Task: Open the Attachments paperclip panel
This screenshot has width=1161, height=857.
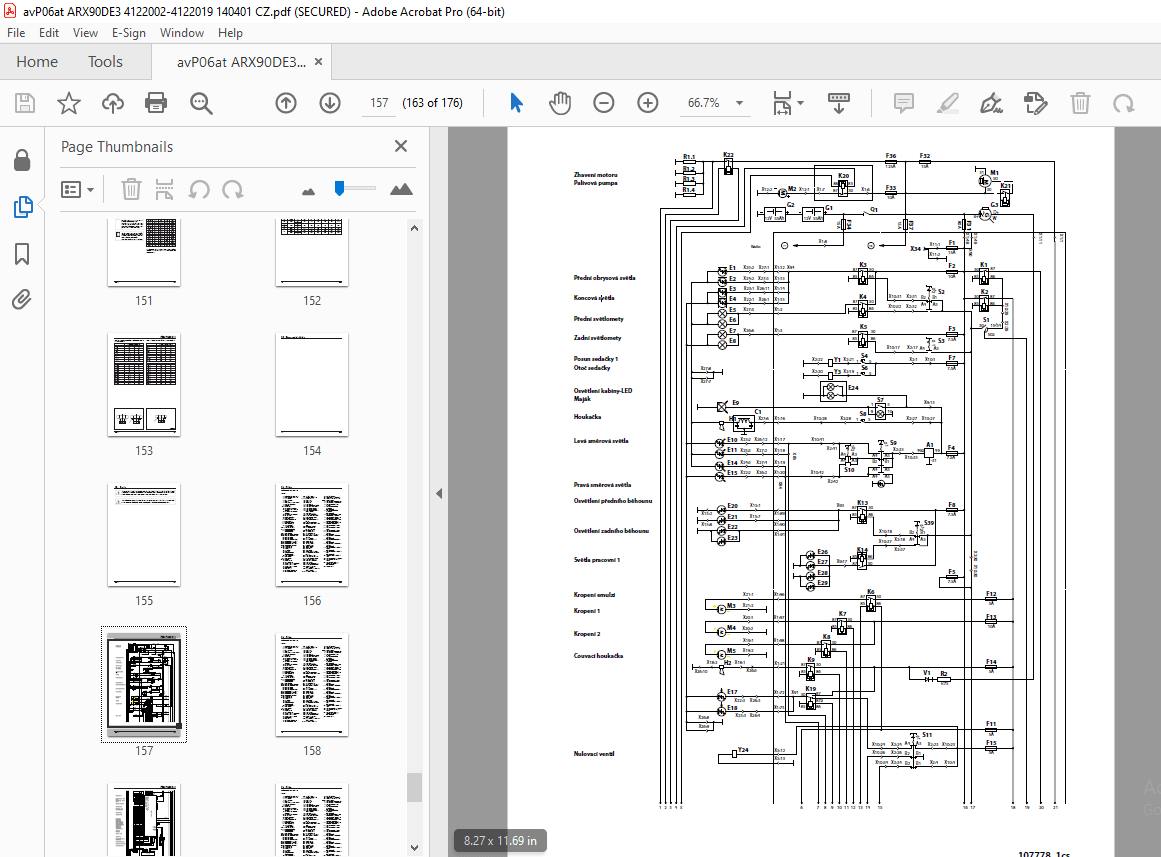Action: [22, 299]
